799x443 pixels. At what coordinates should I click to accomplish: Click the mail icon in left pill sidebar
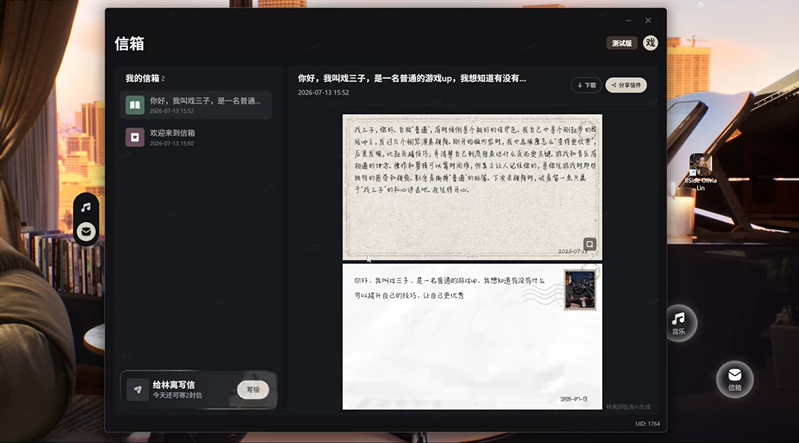pyautogui.click(x=86, y=232)
